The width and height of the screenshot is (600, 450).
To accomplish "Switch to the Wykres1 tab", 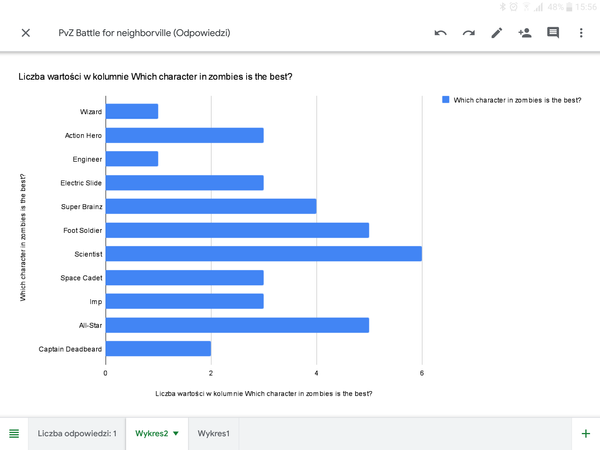I will (213, 433).
